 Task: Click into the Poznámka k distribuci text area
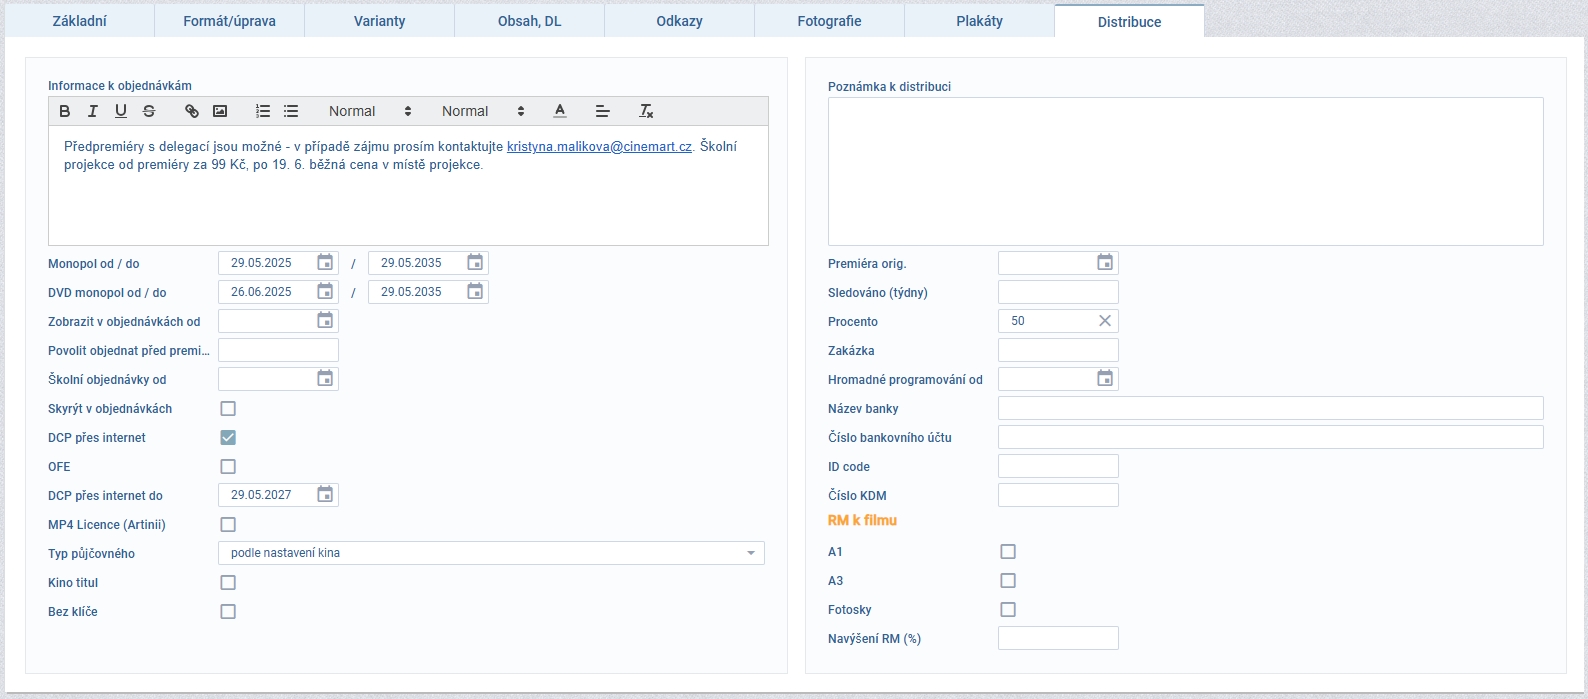pos(1185,171)
